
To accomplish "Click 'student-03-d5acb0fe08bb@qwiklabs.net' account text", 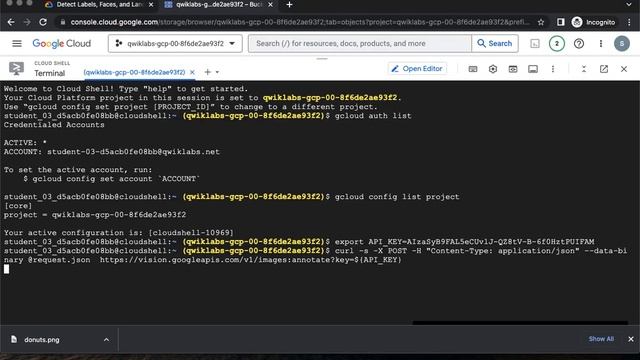I will tap(133, 152).
